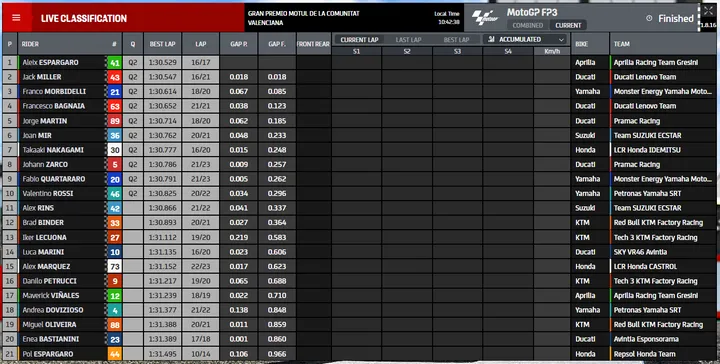Click the Finished session status
720x364 pixels.
point(675,18)
